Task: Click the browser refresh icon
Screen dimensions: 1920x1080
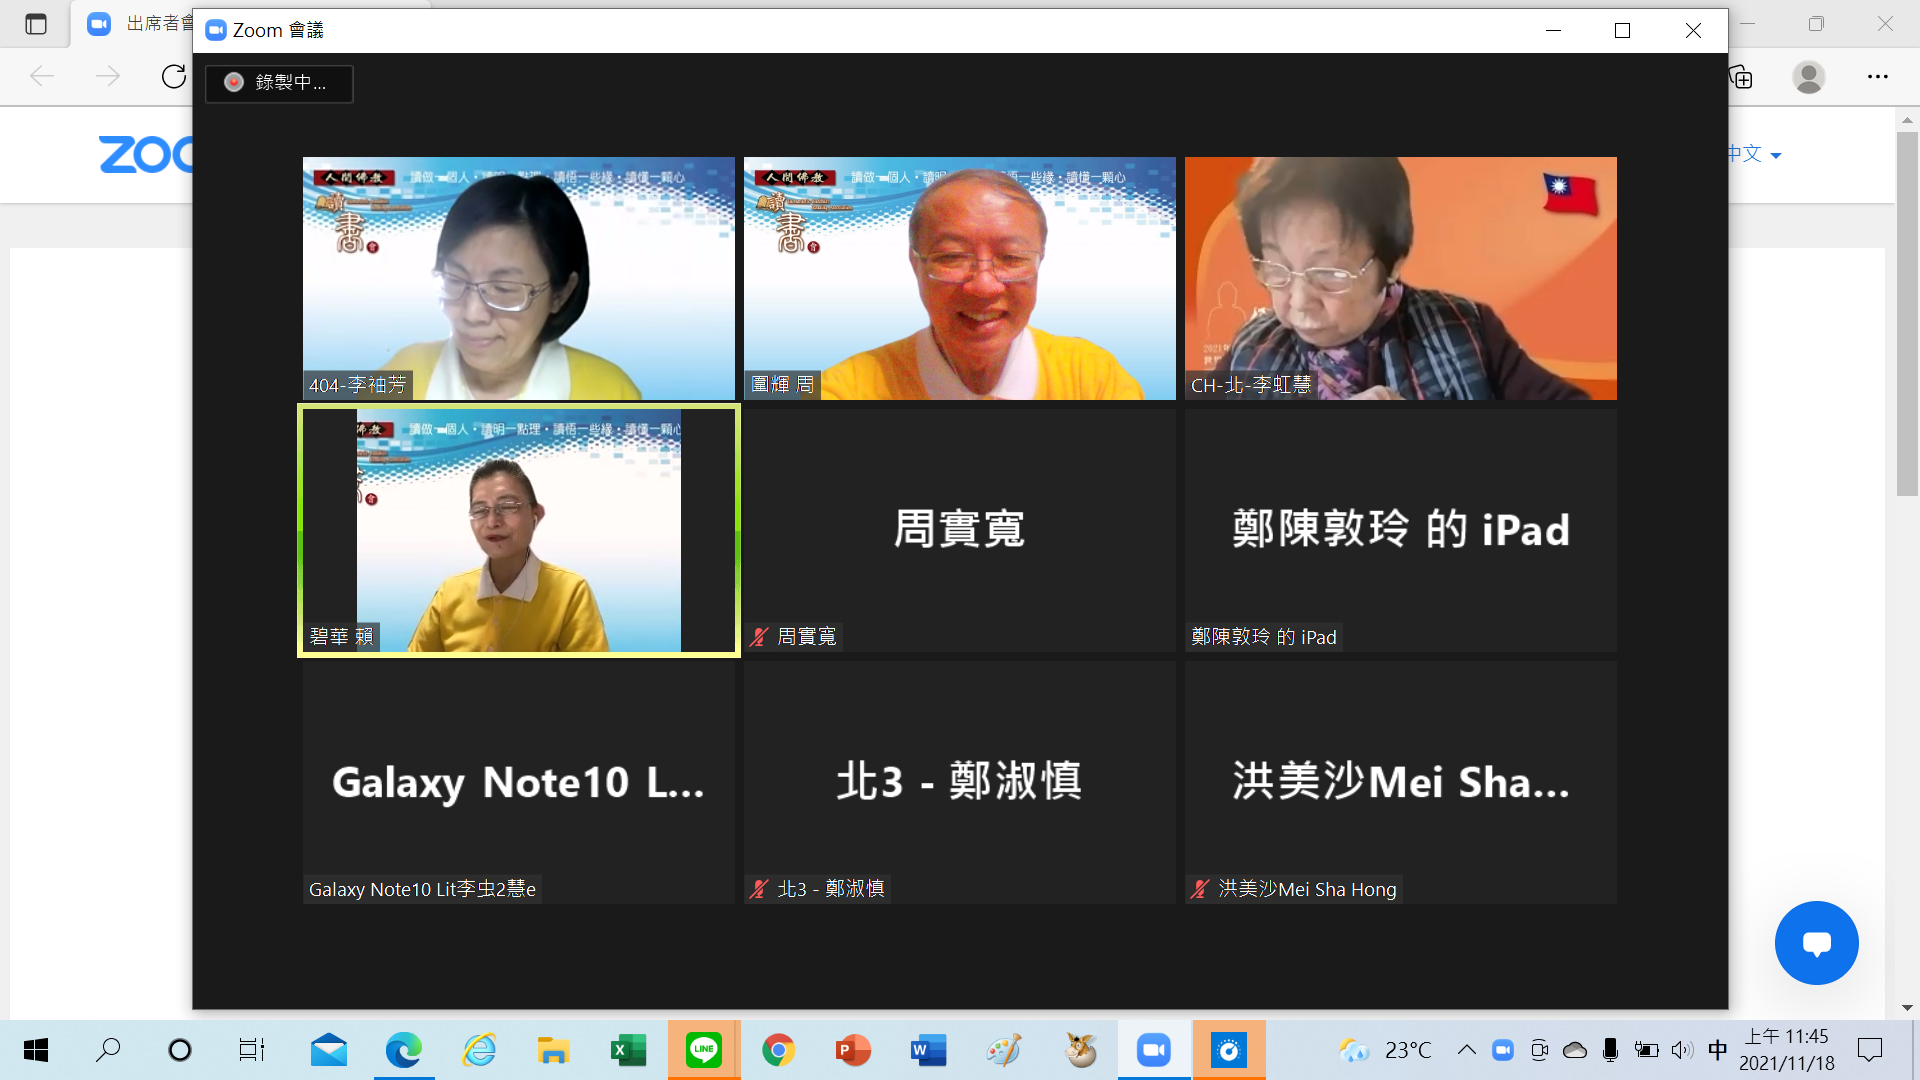Action: [174, 77]
